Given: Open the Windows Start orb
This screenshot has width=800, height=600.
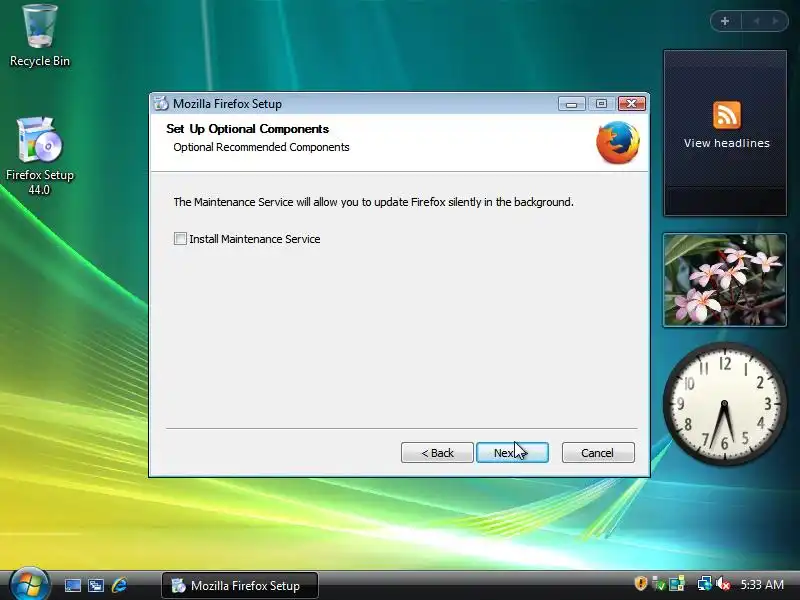Looking at the screenshot, I should coord(29,584).
